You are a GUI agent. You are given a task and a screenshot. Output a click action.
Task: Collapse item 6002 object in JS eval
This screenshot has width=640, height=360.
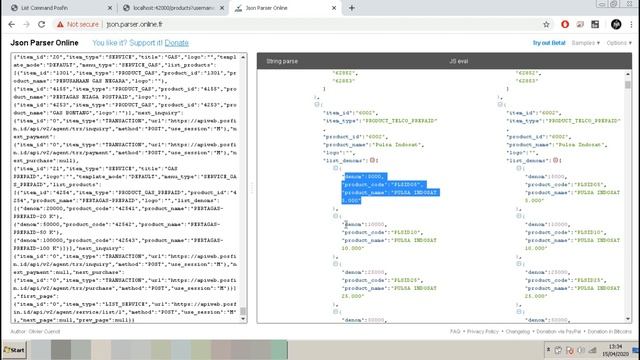[x=500, y=104]
